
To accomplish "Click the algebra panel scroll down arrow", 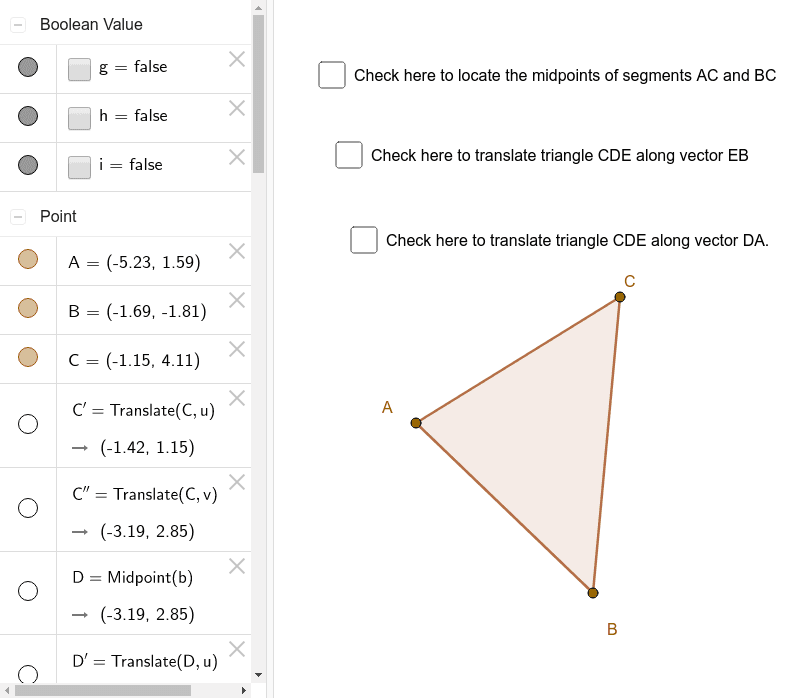I will coord(258,675).
